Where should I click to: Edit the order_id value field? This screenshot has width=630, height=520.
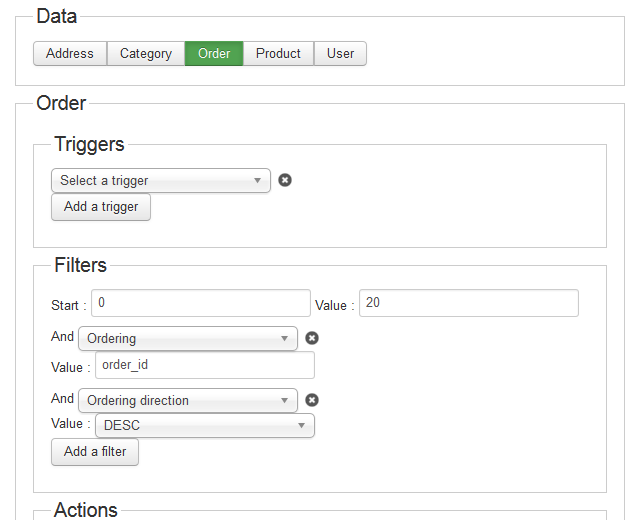click(205, 365)
